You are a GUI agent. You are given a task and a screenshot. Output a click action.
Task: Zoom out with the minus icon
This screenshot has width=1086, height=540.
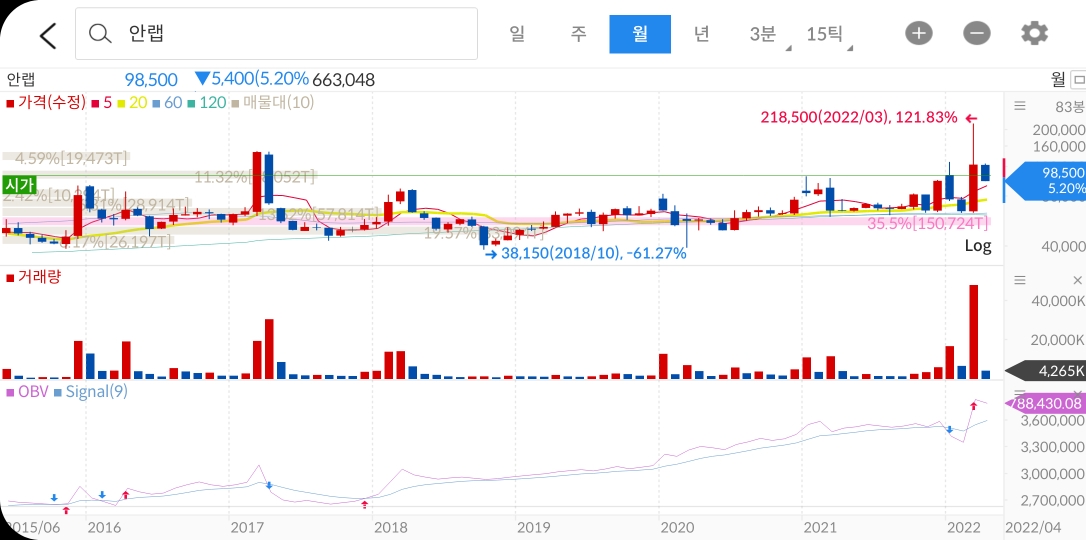coord(977,33)
